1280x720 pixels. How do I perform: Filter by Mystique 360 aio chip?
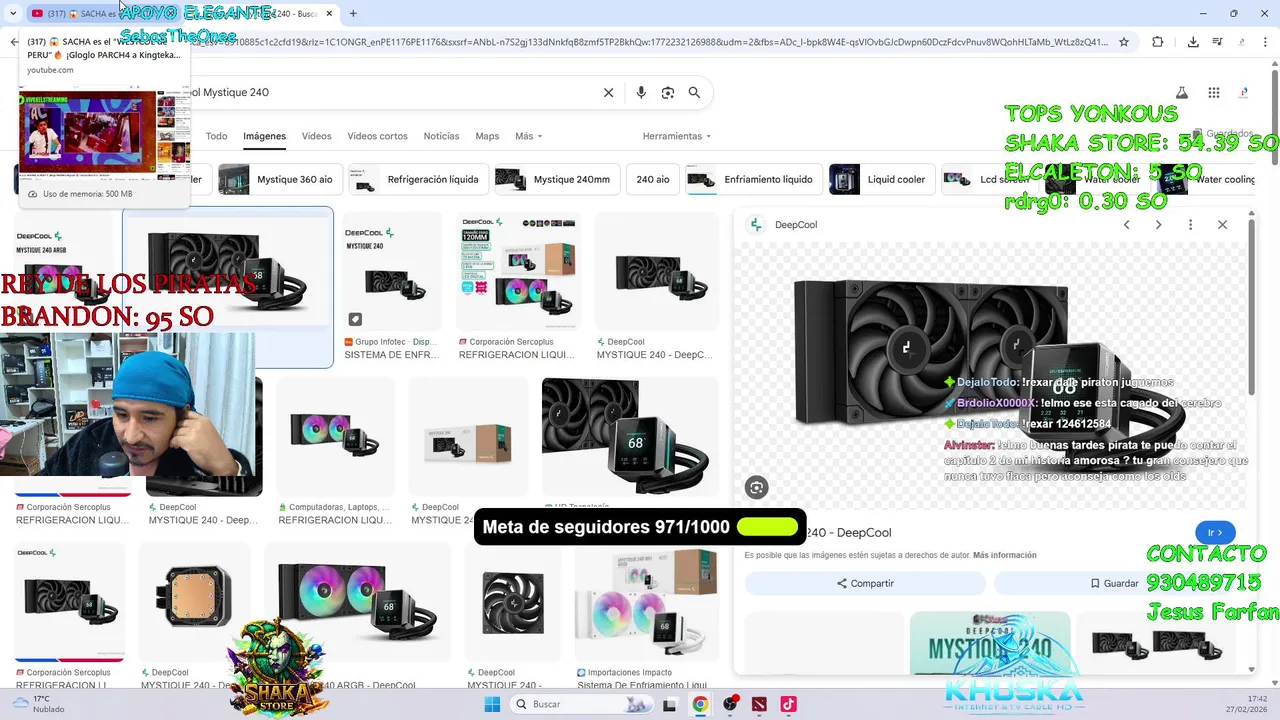[280, 179]
